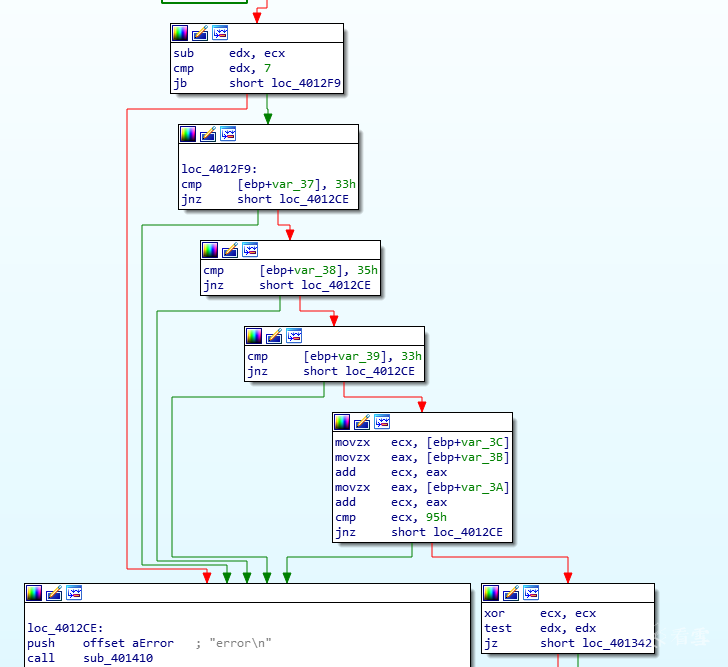Screen dimensions: 728x667
Task: Click pencil edit icon on the movzx block
Action: pos(362,422)
